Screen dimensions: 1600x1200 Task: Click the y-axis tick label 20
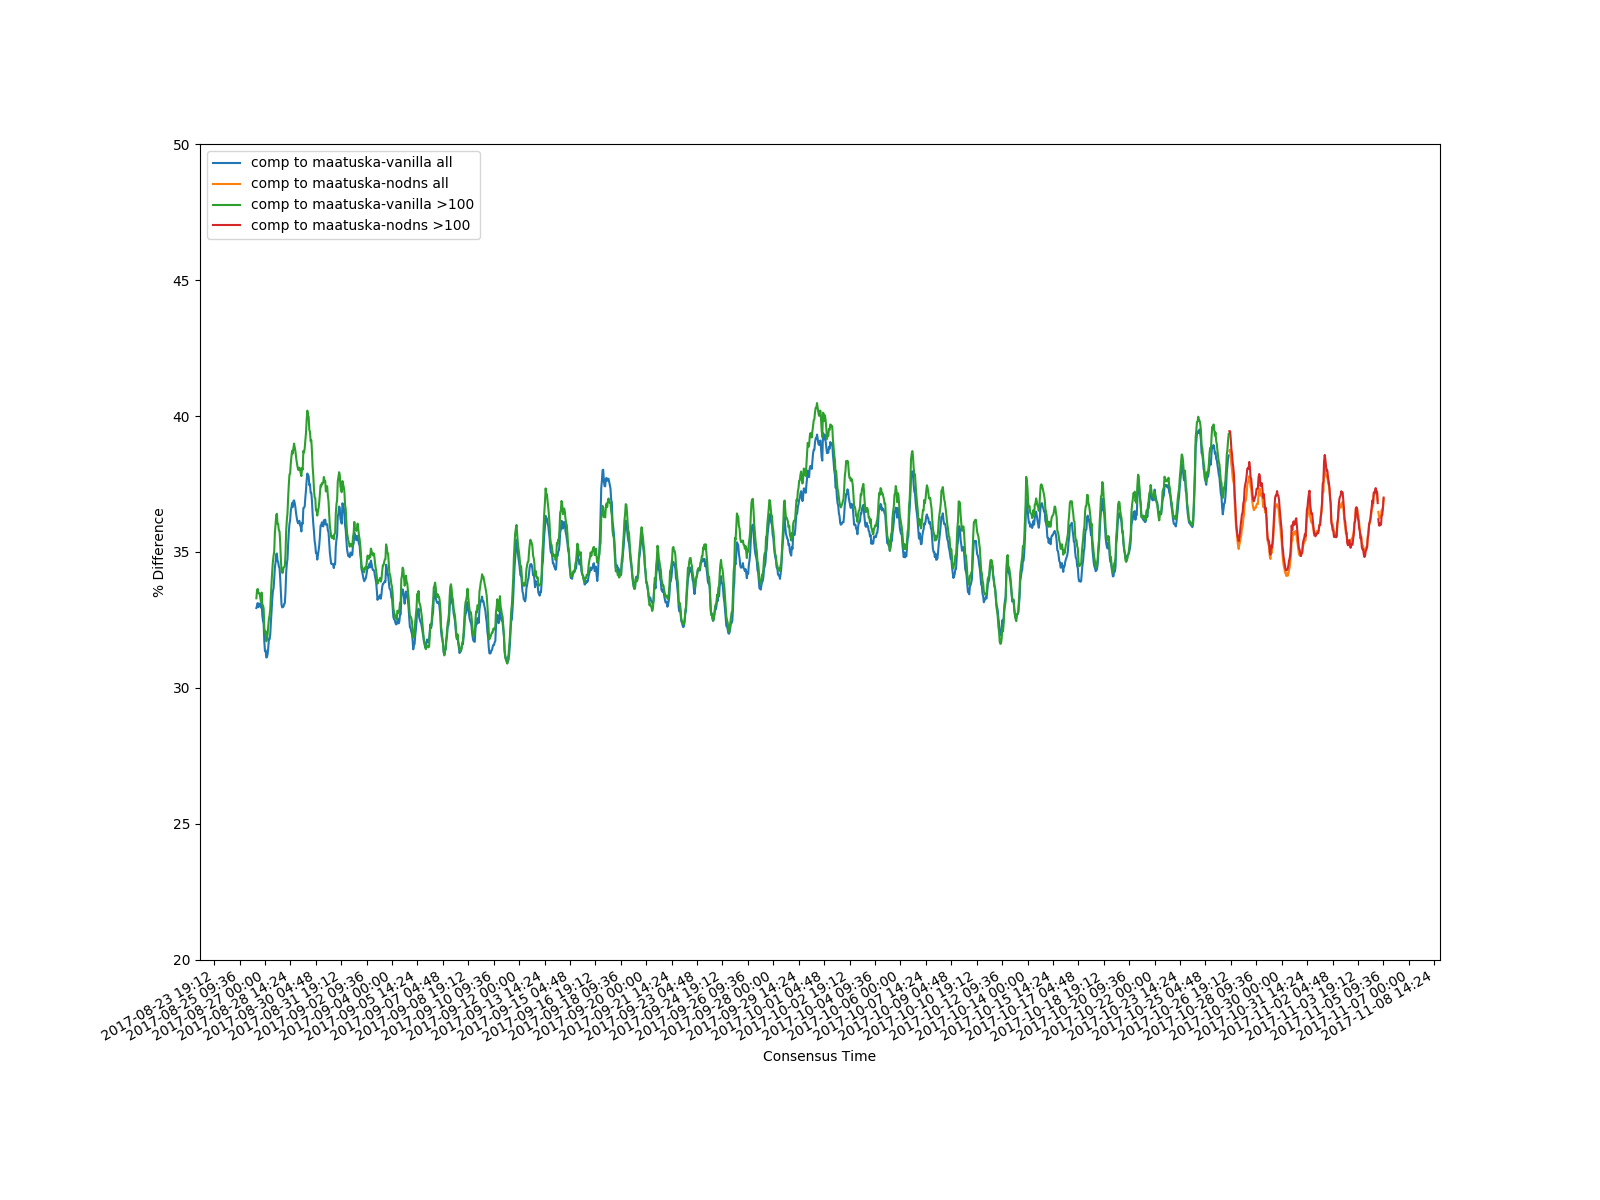(181, 961)
